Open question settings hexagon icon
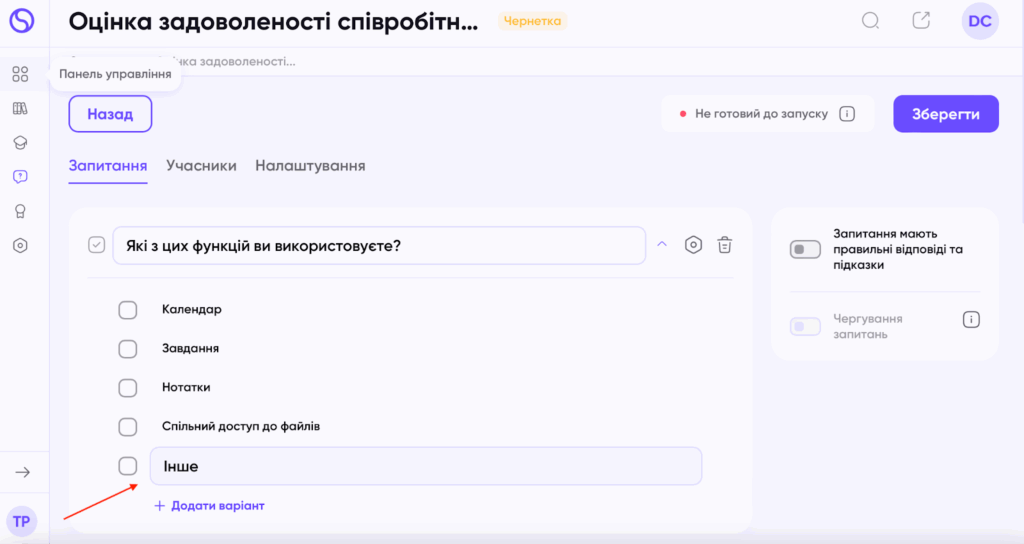Screen dimensions: 1024x544 (693, 245)
